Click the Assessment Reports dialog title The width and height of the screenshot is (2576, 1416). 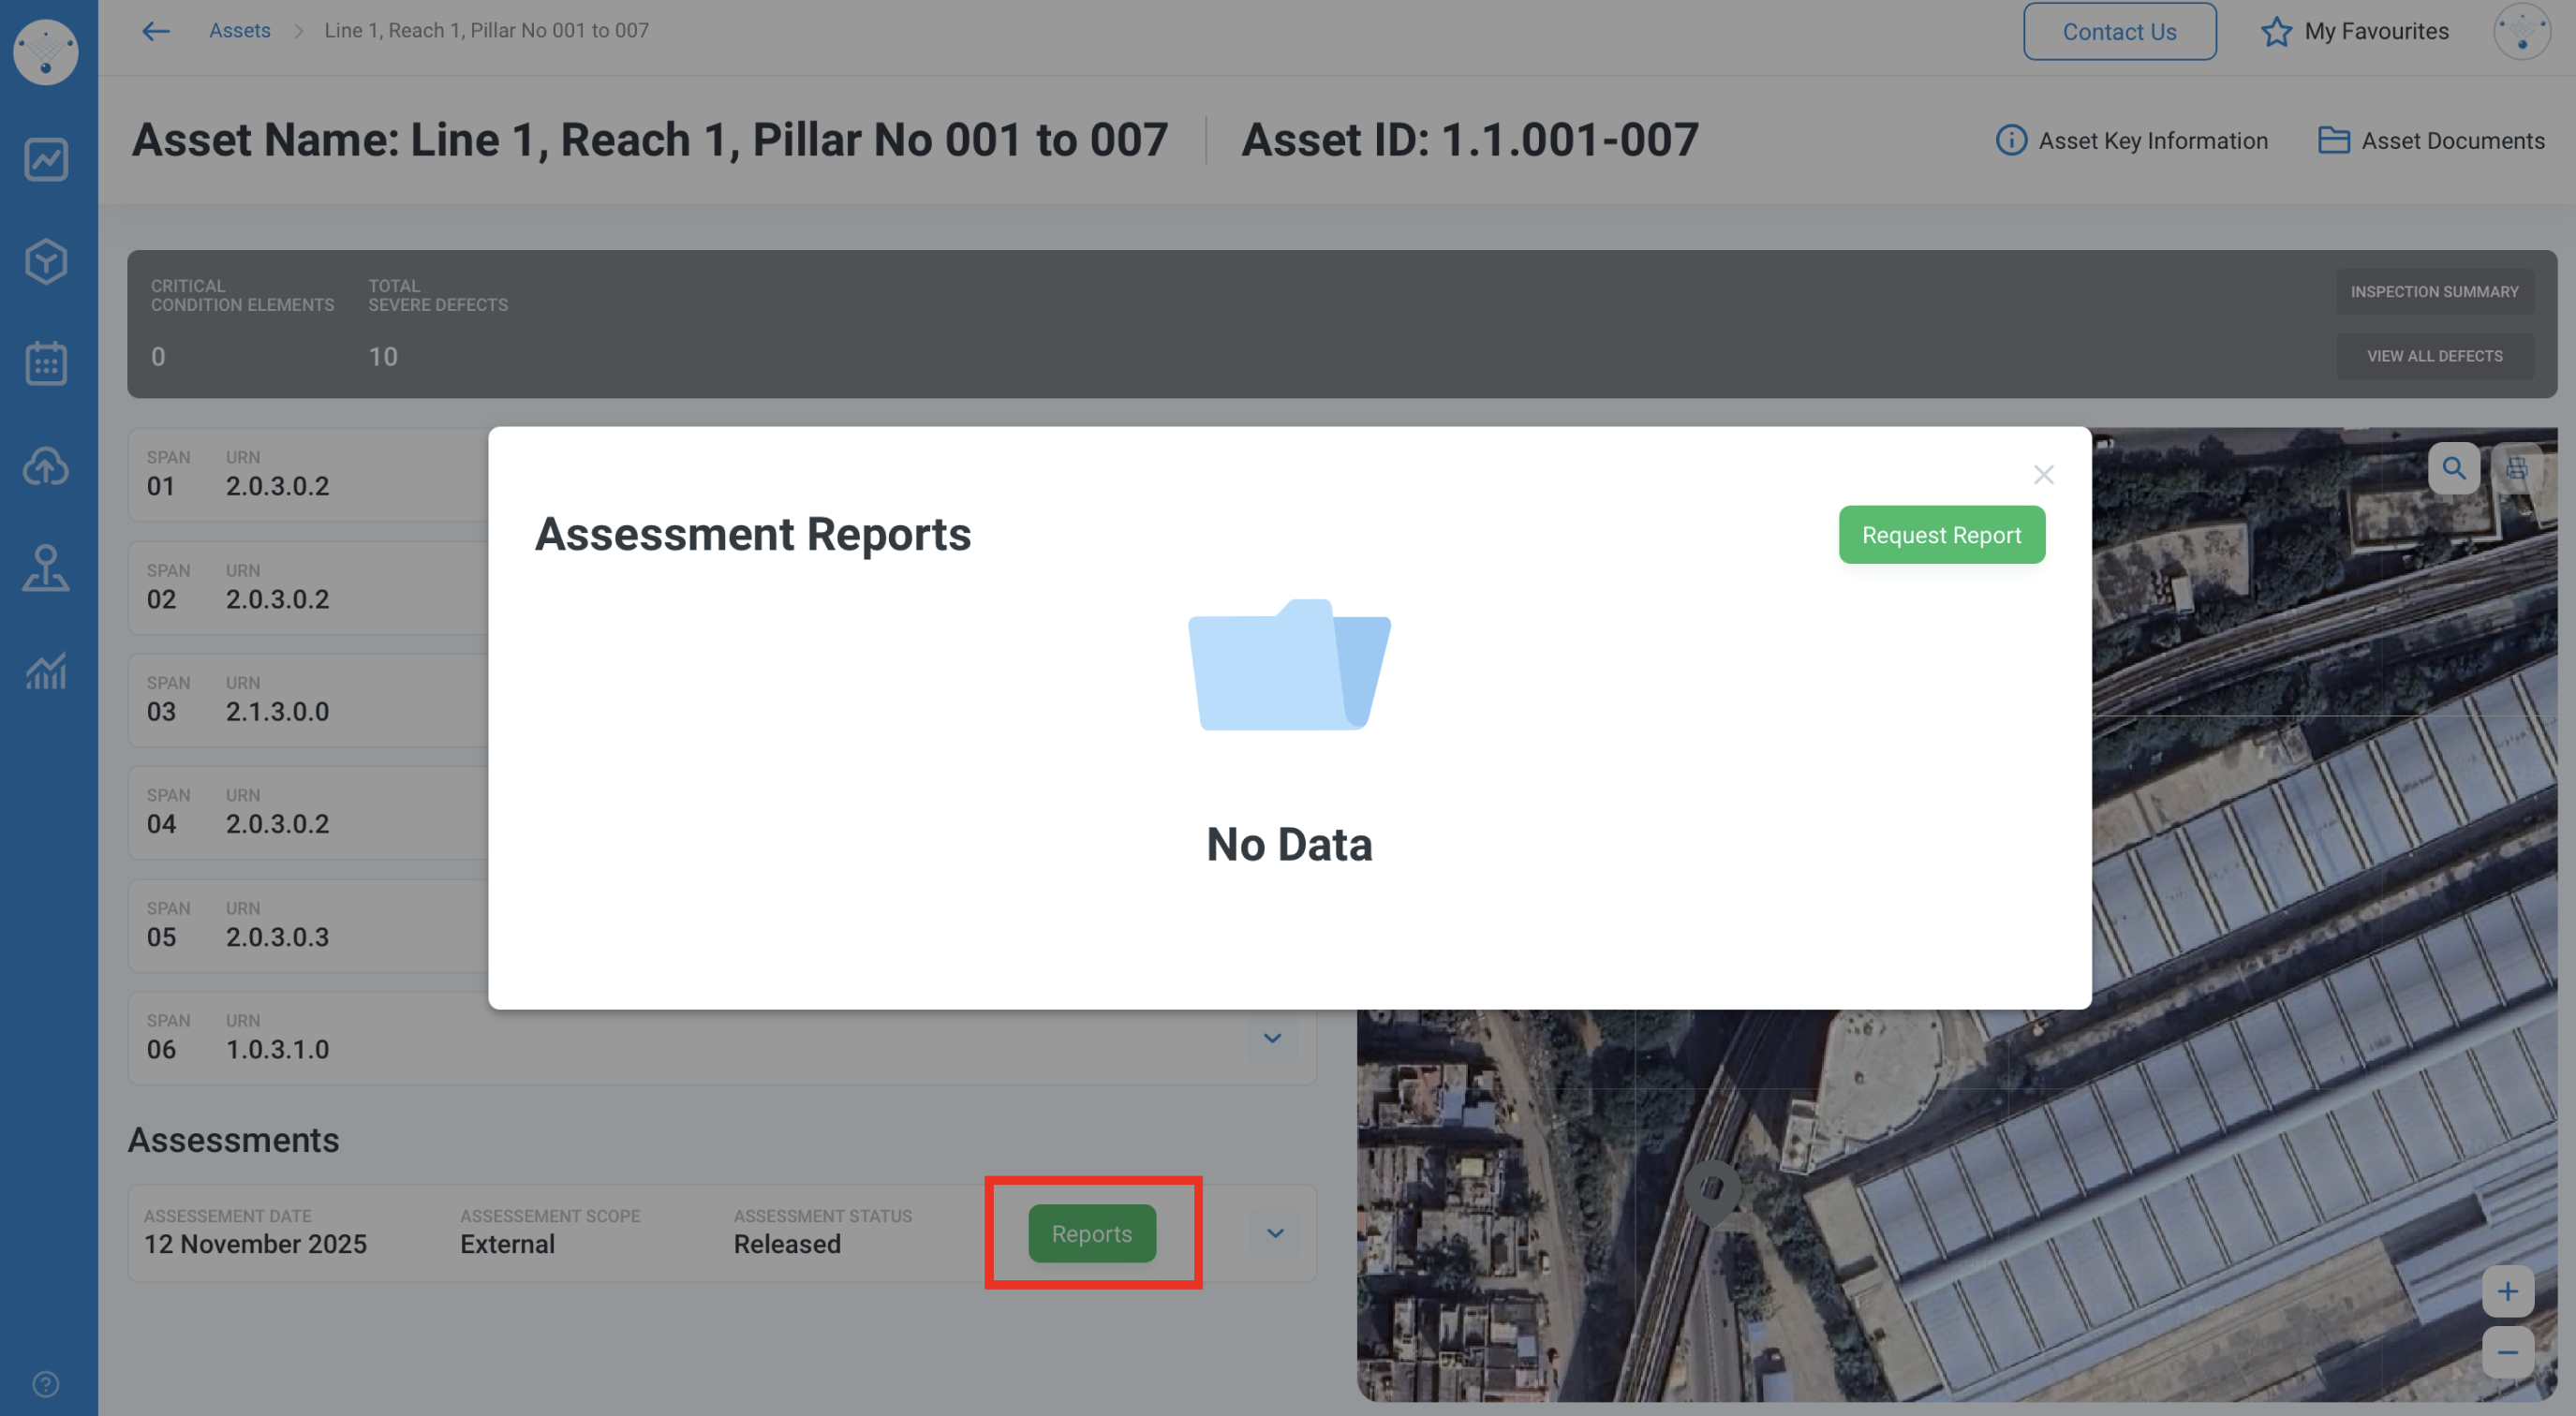tap(753, 534)
